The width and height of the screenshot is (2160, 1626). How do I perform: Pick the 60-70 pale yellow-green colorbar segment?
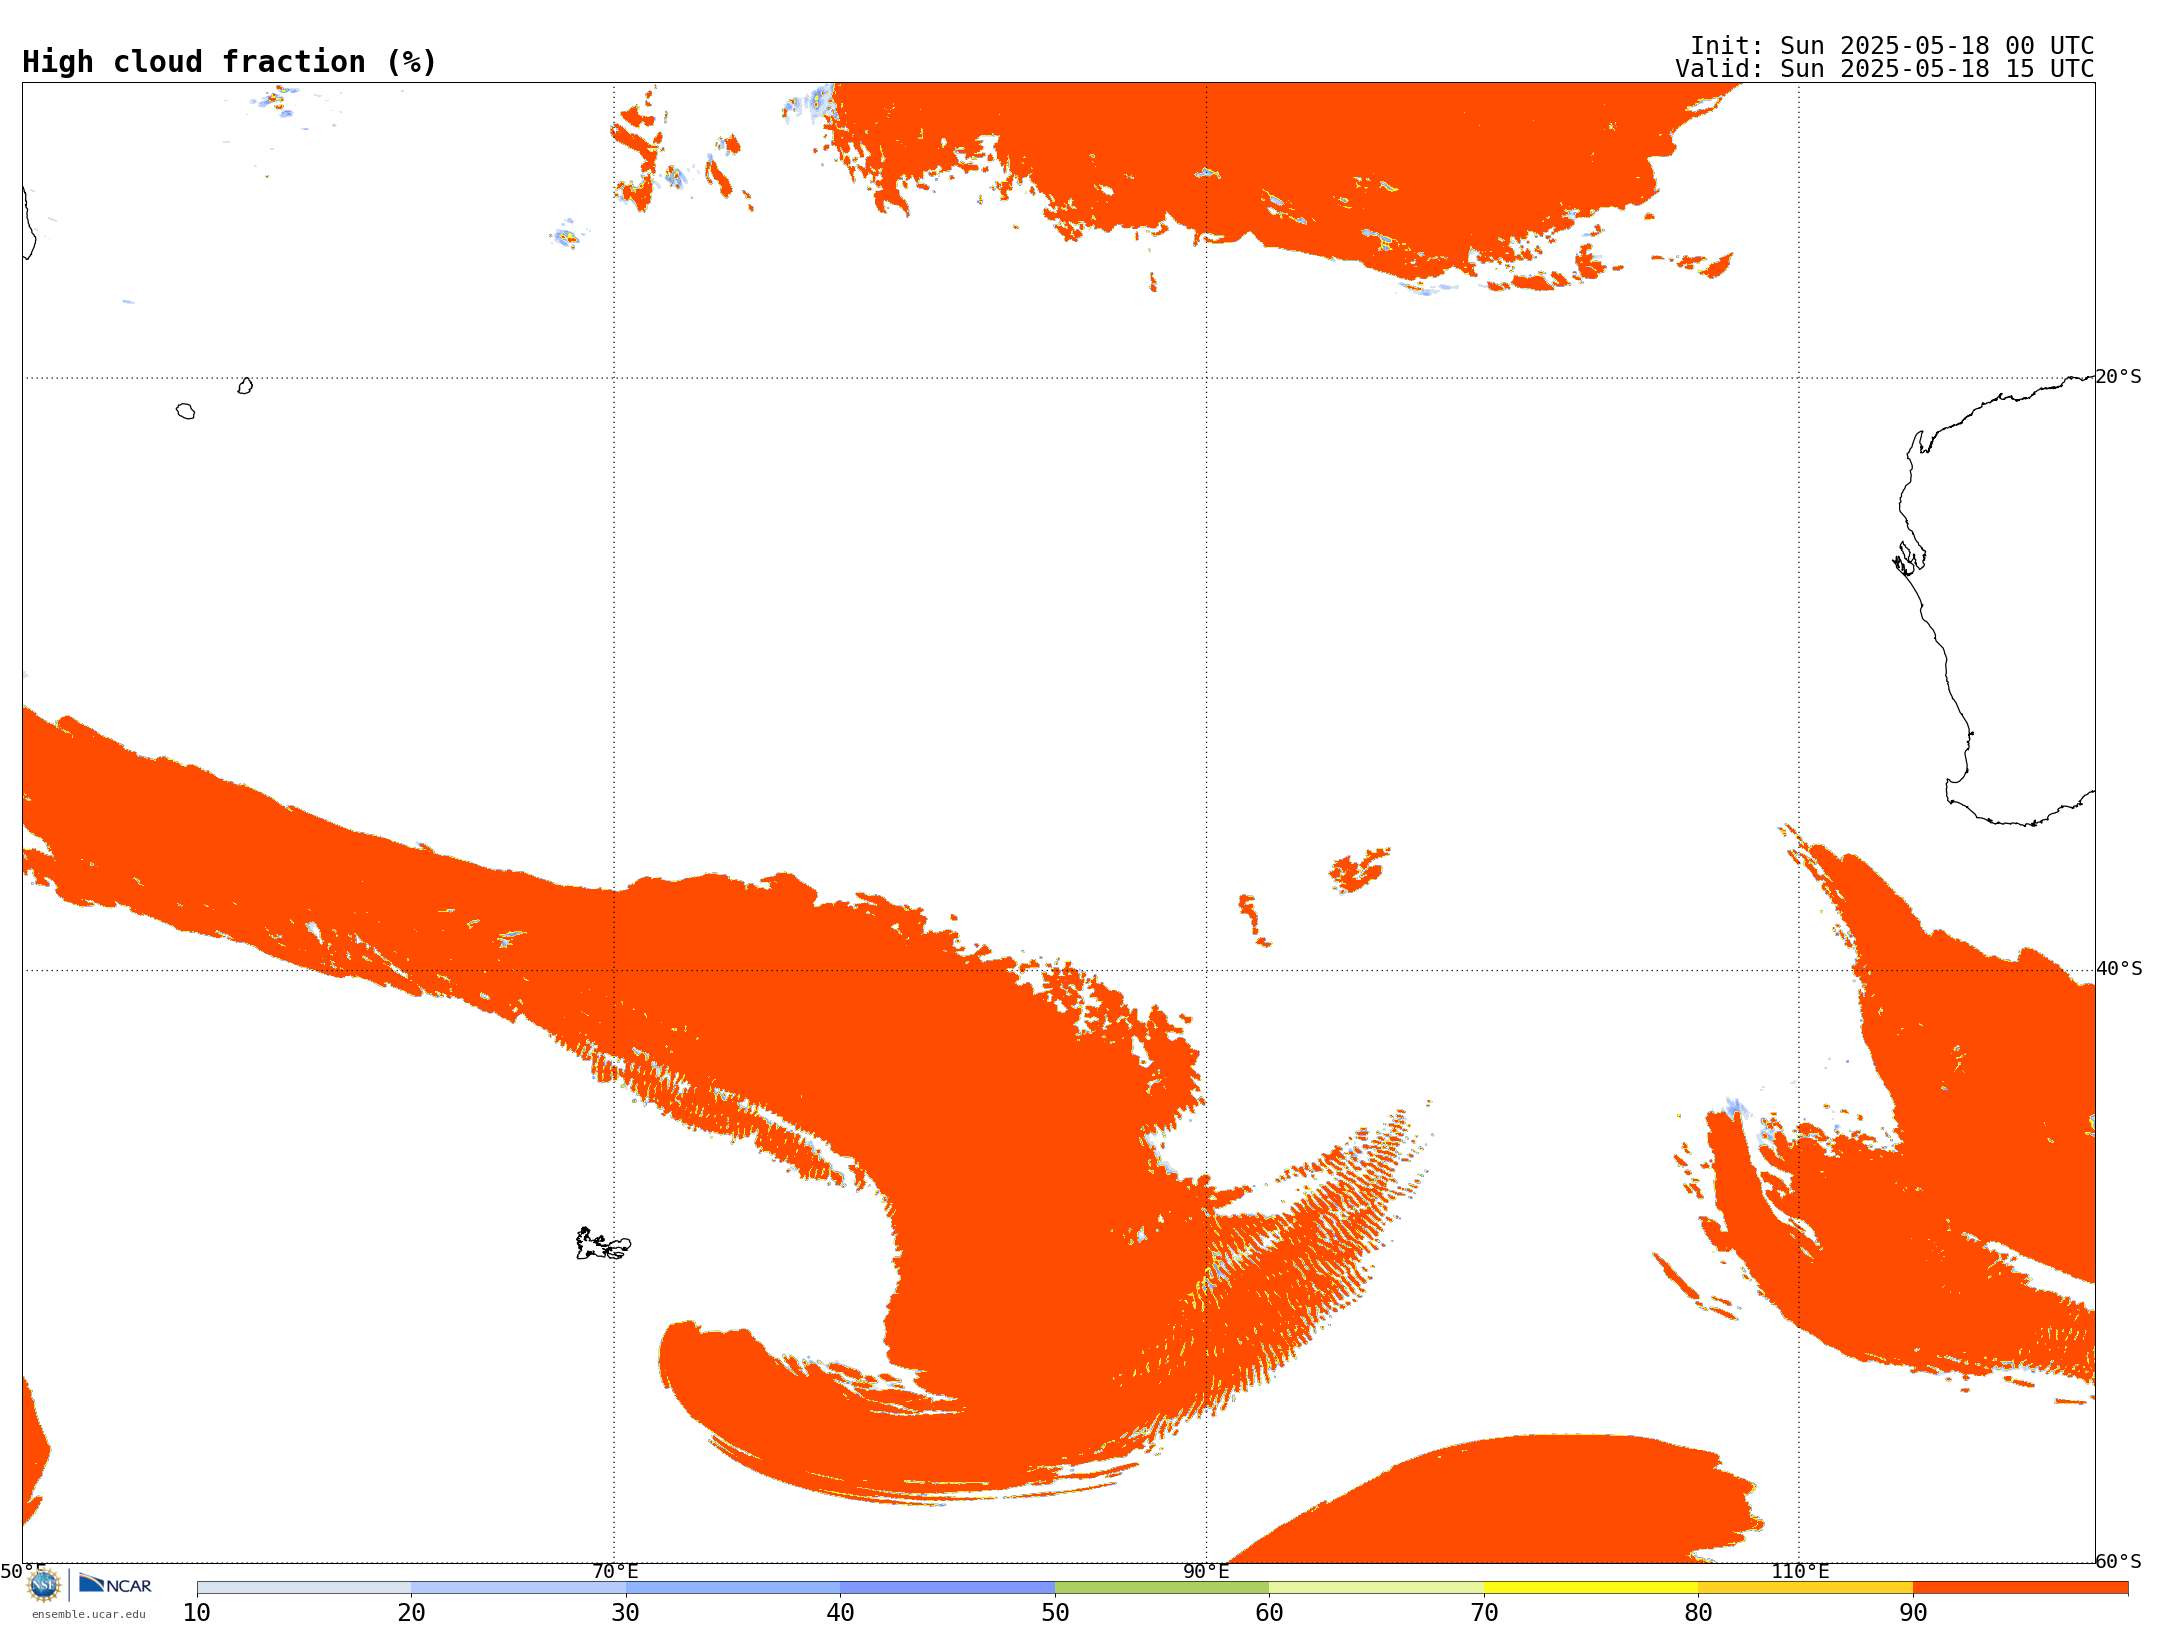coord(1376,1588)
